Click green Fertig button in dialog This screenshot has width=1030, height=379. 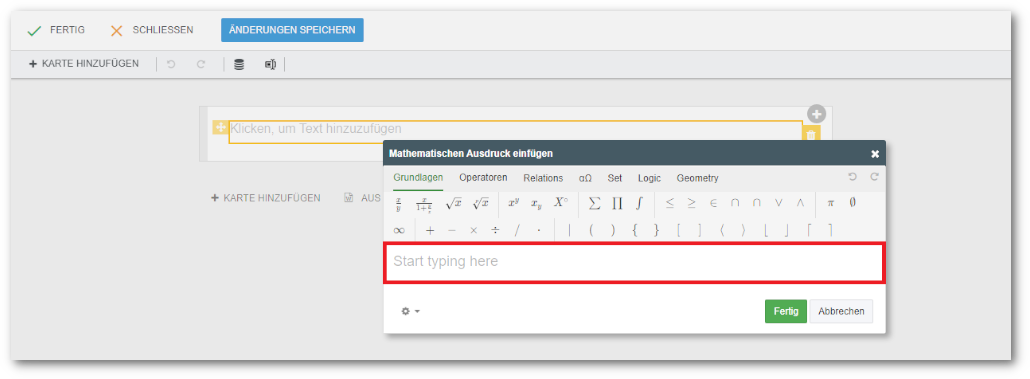click(786, 311)
